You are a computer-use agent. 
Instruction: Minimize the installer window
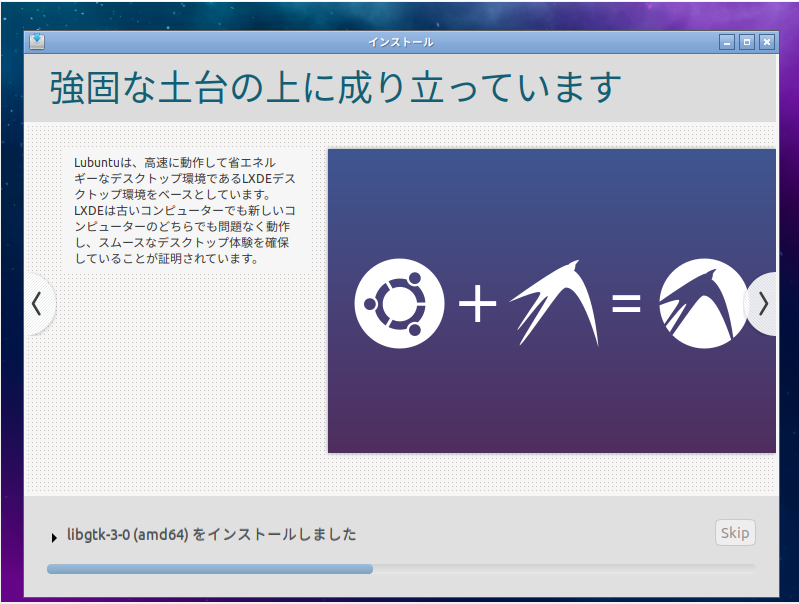(x=727, y=42)
